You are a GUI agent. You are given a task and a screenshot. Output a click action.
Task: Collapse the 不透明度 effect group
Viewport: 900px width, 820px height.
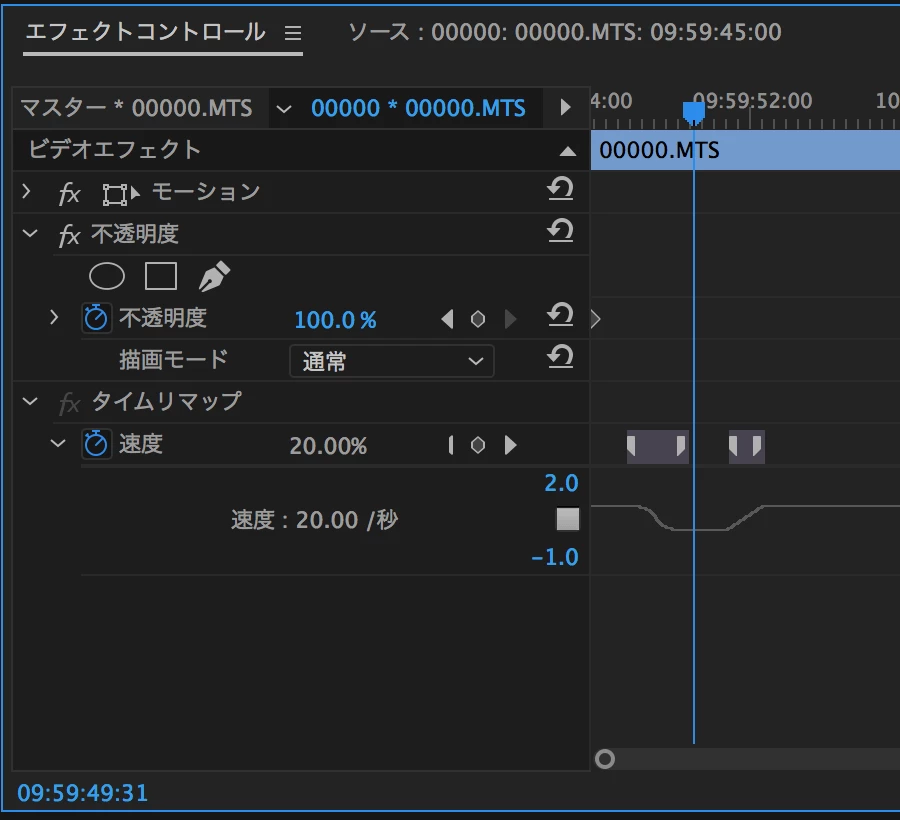30,234
